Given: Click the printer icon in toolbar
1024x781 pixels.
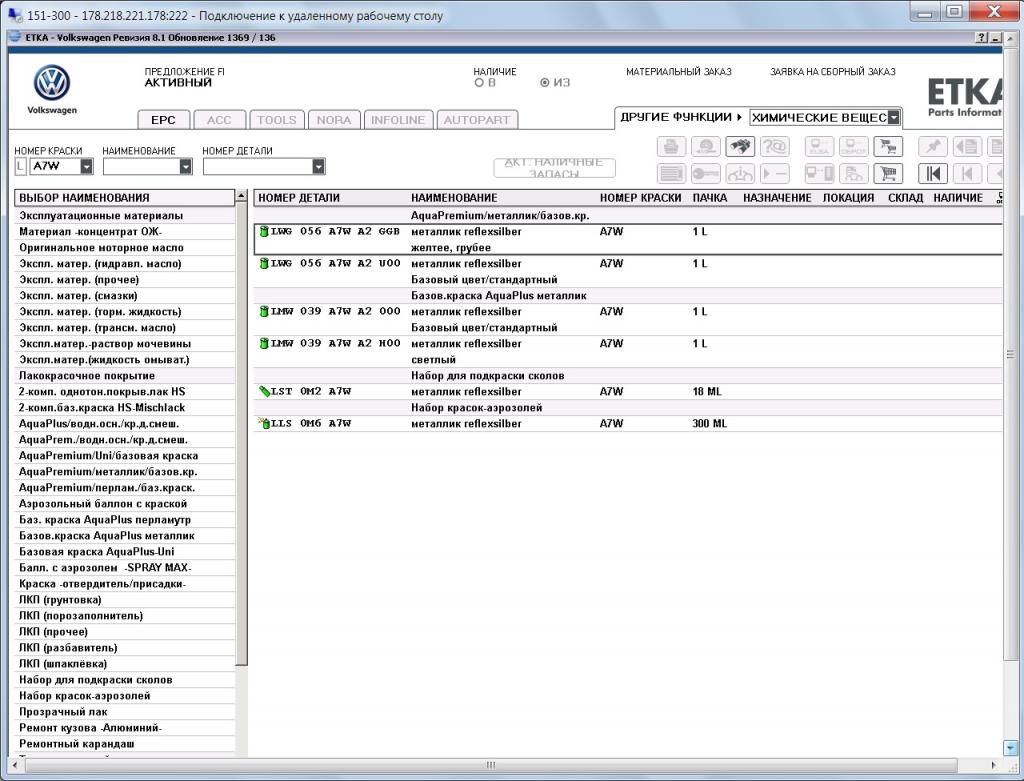Looking at the screenshot, I should click(671, 146).
